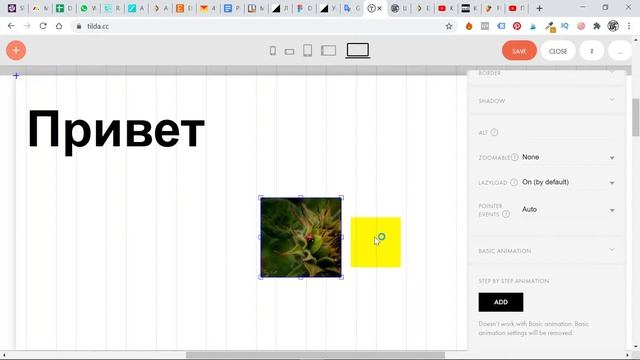Image resolution: width=640 pixels, height=360 pixels.
Task: Show help tooltip for ZOOMABLE
Action: pyautogui.click(x=515, y=157)
